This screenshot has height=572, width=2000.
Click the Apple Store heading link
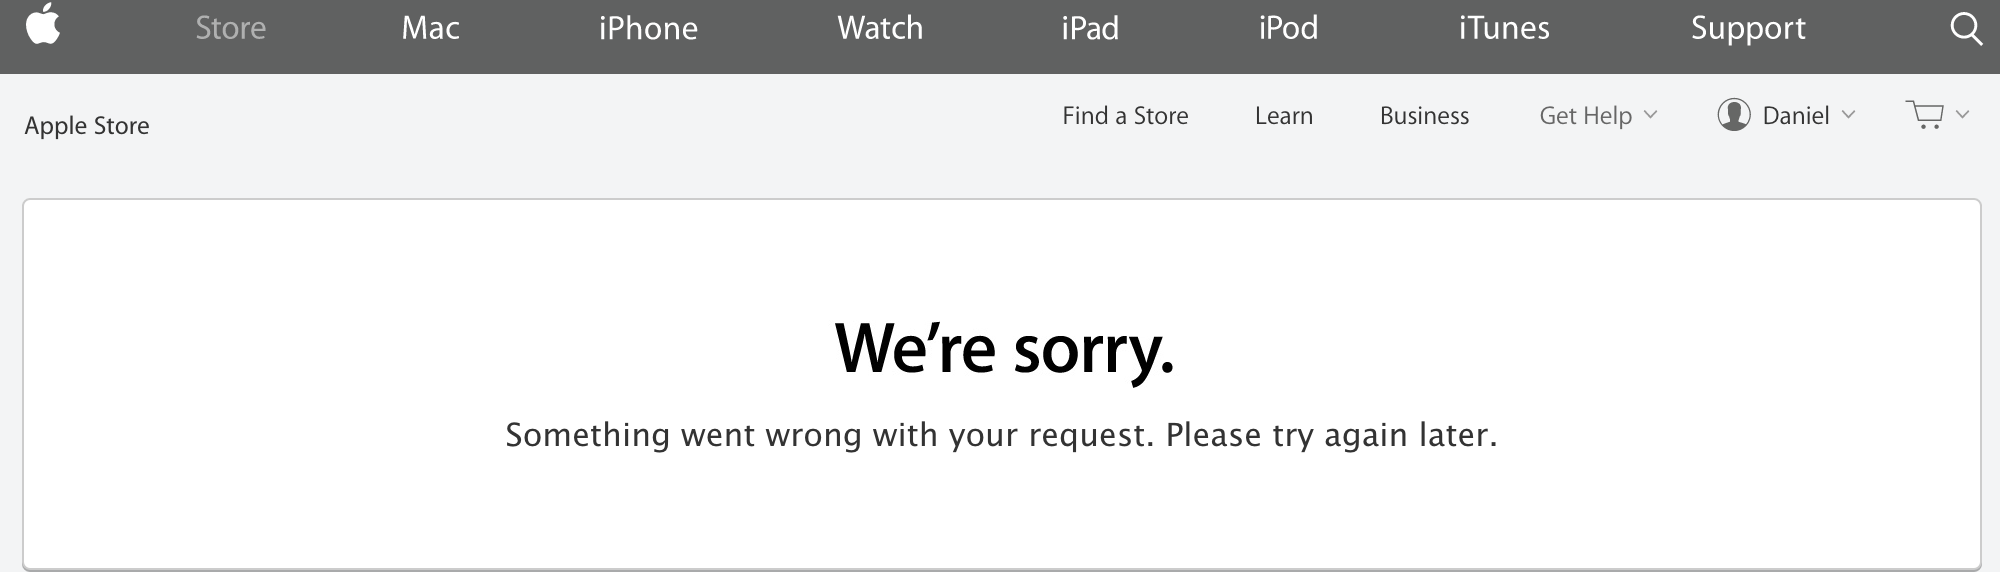87,126
